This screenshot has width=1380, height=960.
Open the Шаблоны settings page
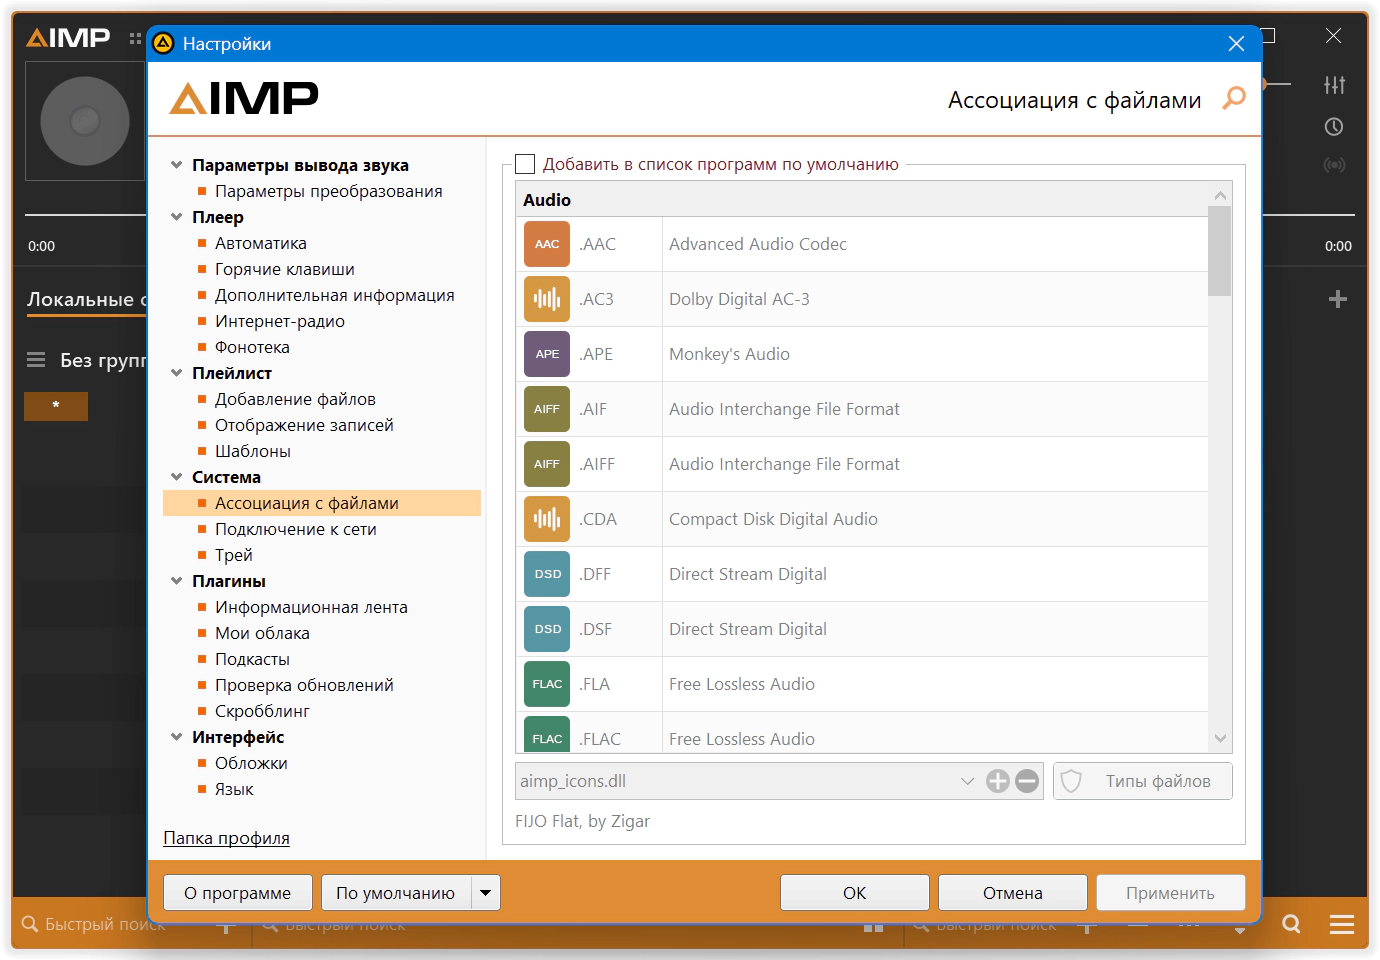tap(253, 451)
